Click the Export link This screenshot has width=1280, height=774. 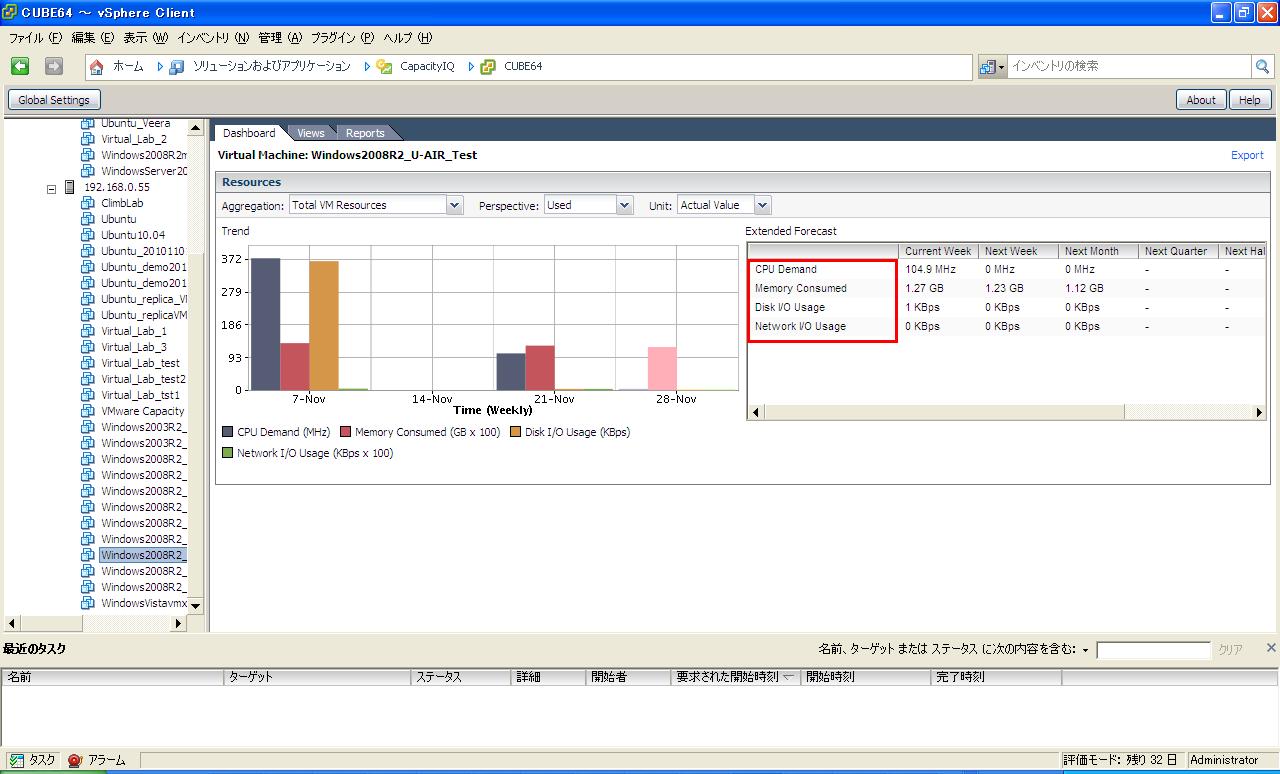[1247, 155]
